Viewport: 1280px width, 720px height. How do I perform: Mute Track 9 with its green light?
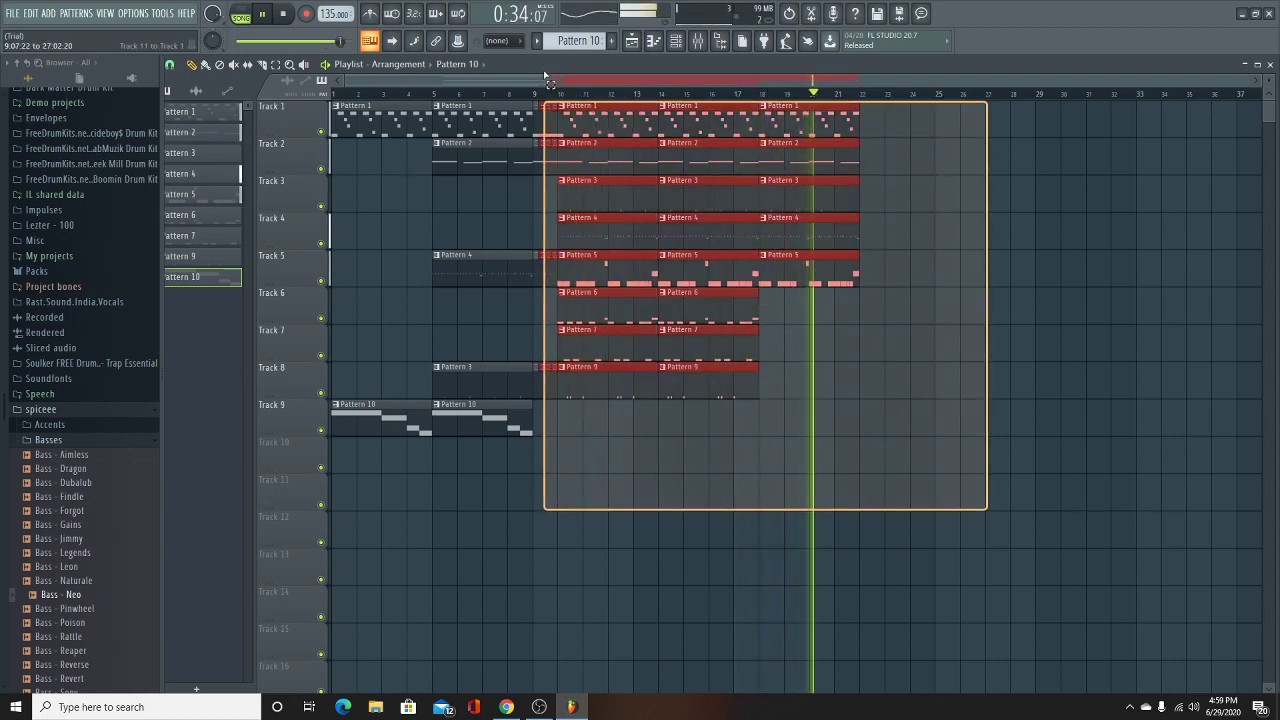click(321, 431)
